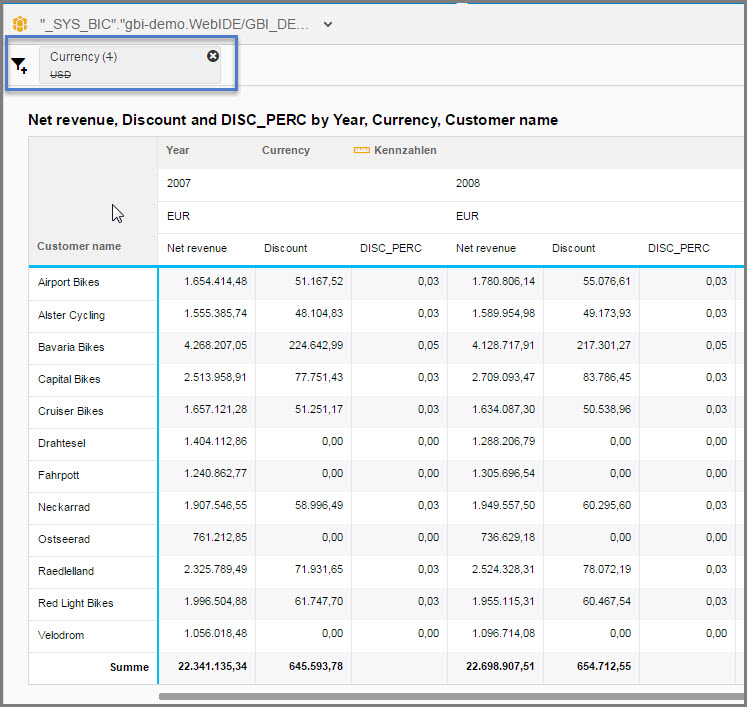
Task: Click the Kennzahlen ruler icon
Action: [x=363, y=151]
